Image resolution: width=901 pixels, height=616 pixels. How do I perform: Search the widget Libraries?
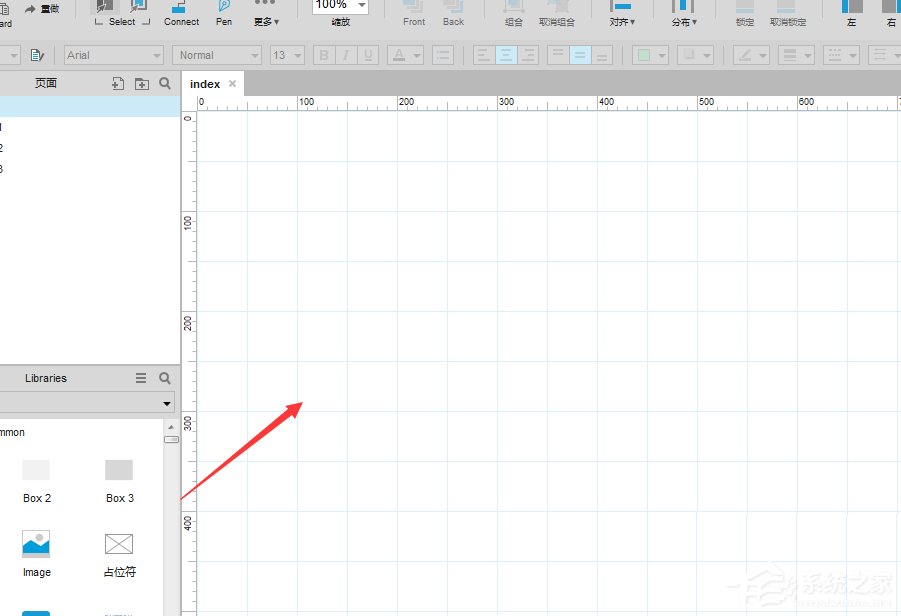(165, 378)
